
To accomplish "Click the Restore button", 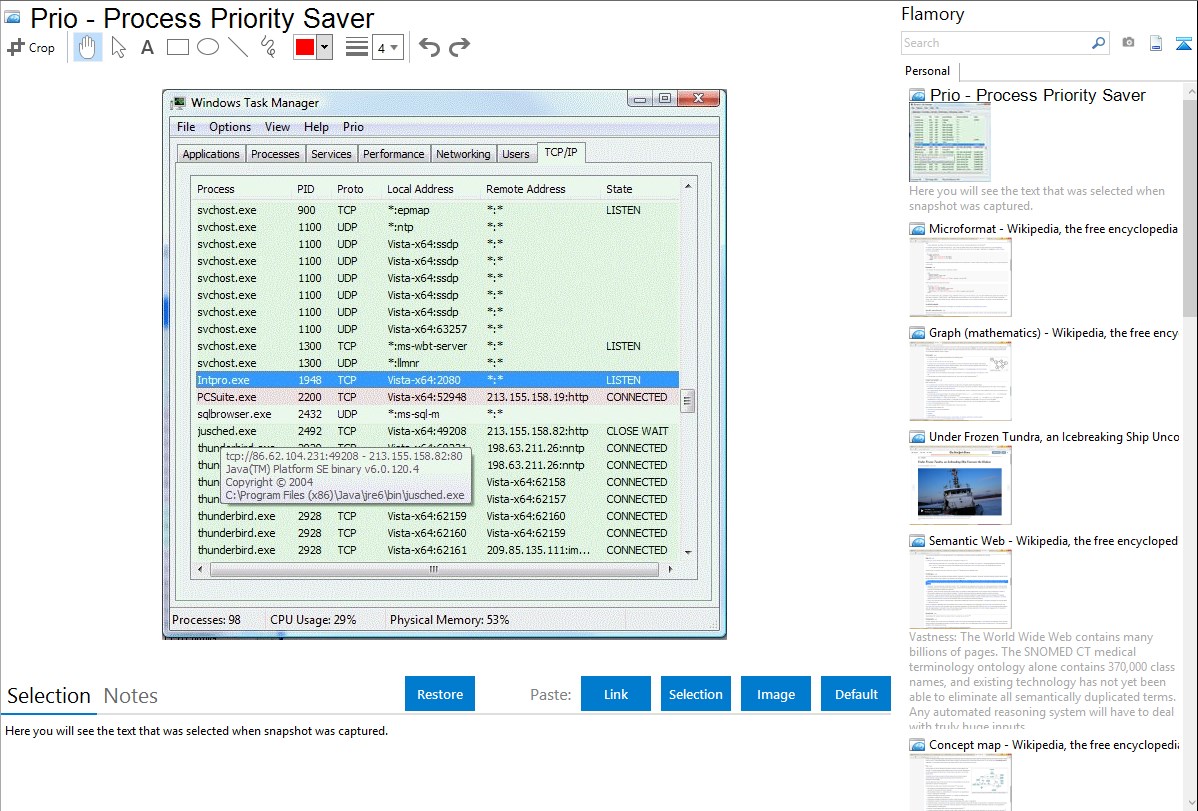I will coord(440,694).
